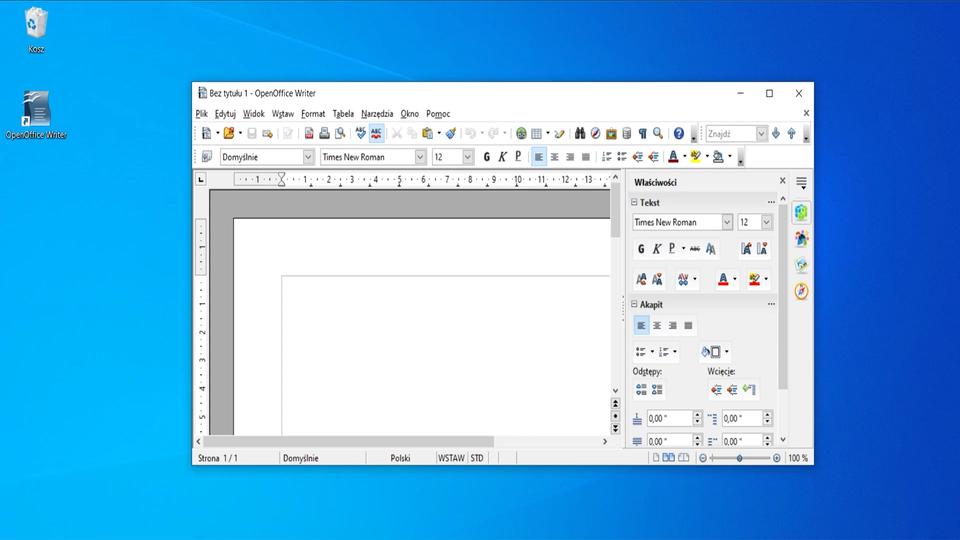Click the OpenOffice Help question mark icon
The width and height of the screenshot is (960, 540).
pyautogui.click(x=679, y=133)
